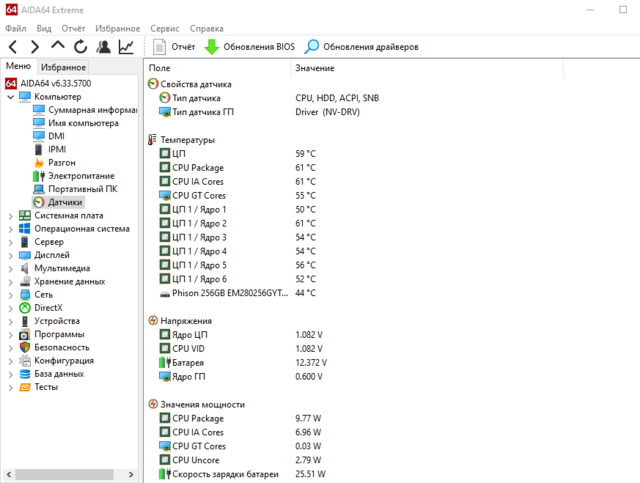Expand the Системная плата node
The height and width of the screenshot is (483, 640).
point(11,215)
